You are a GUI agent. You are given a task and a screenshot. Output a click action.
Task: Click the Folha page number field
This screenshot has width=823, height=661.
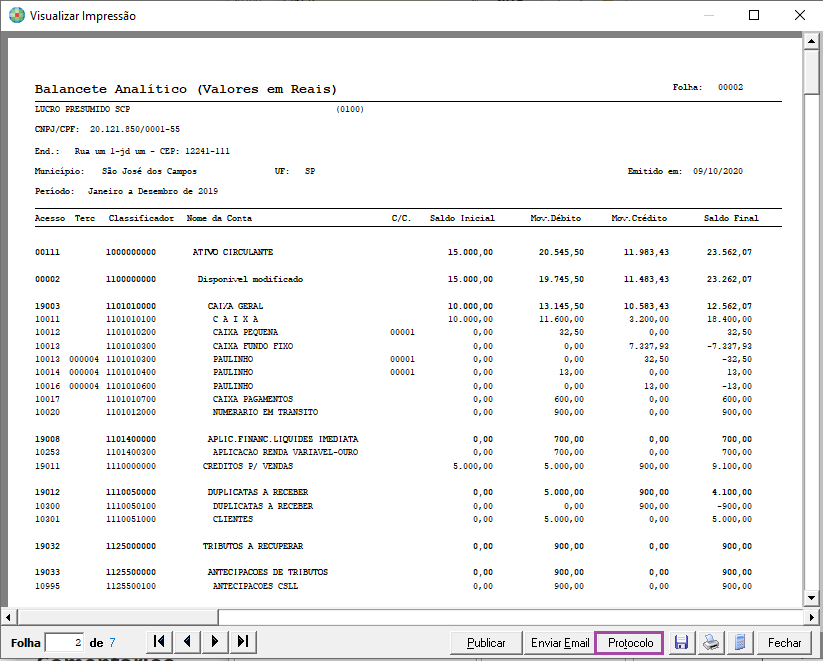point(64,643)
